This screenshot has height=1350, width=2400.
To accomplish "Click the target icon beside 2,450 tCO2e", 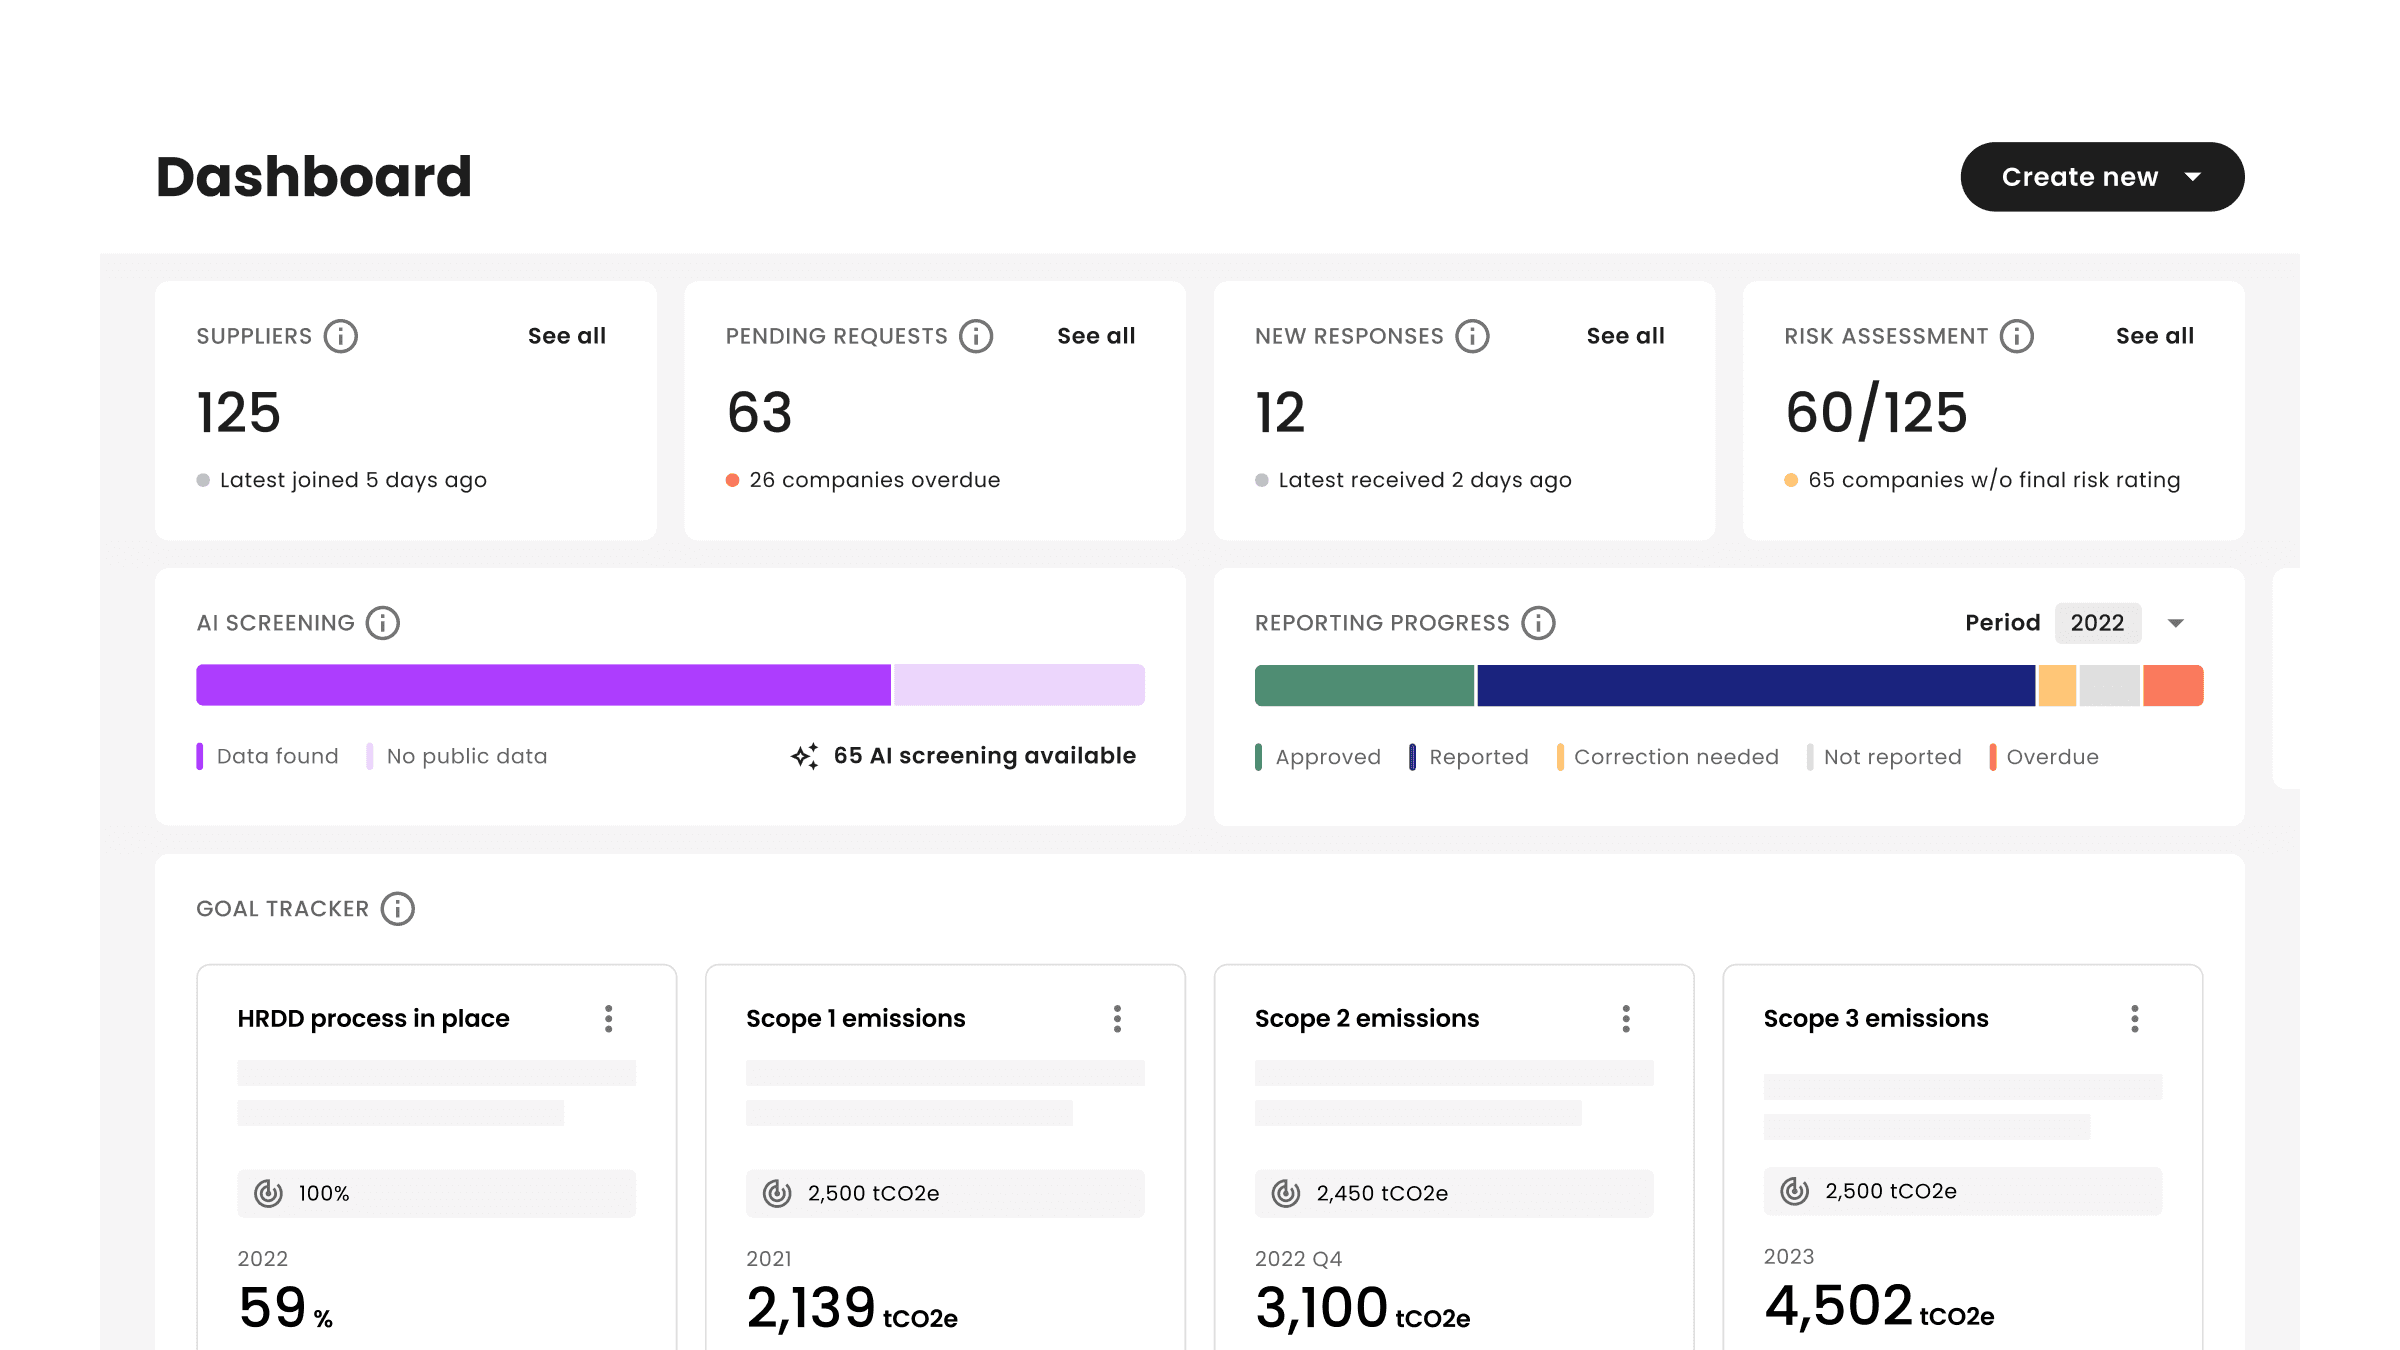I will [x=1286, y=1193].
